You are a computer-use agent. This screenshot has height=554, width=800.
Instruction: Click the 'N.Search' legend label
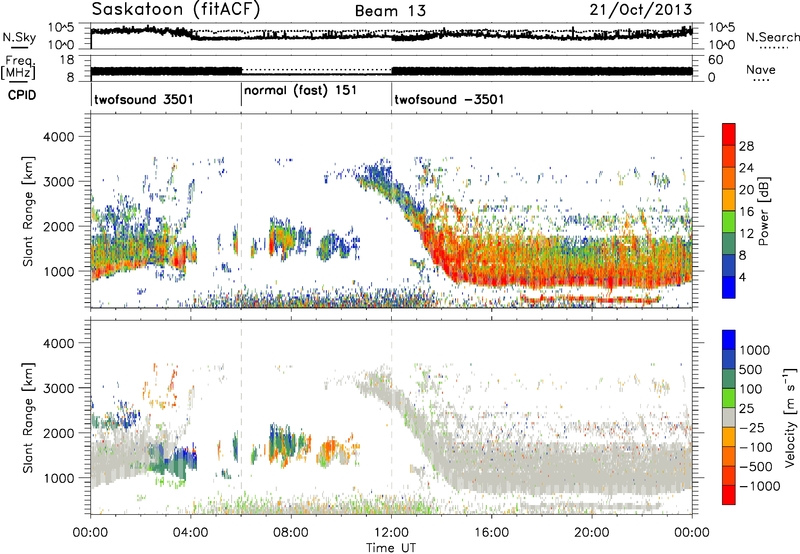pos(772,37)
